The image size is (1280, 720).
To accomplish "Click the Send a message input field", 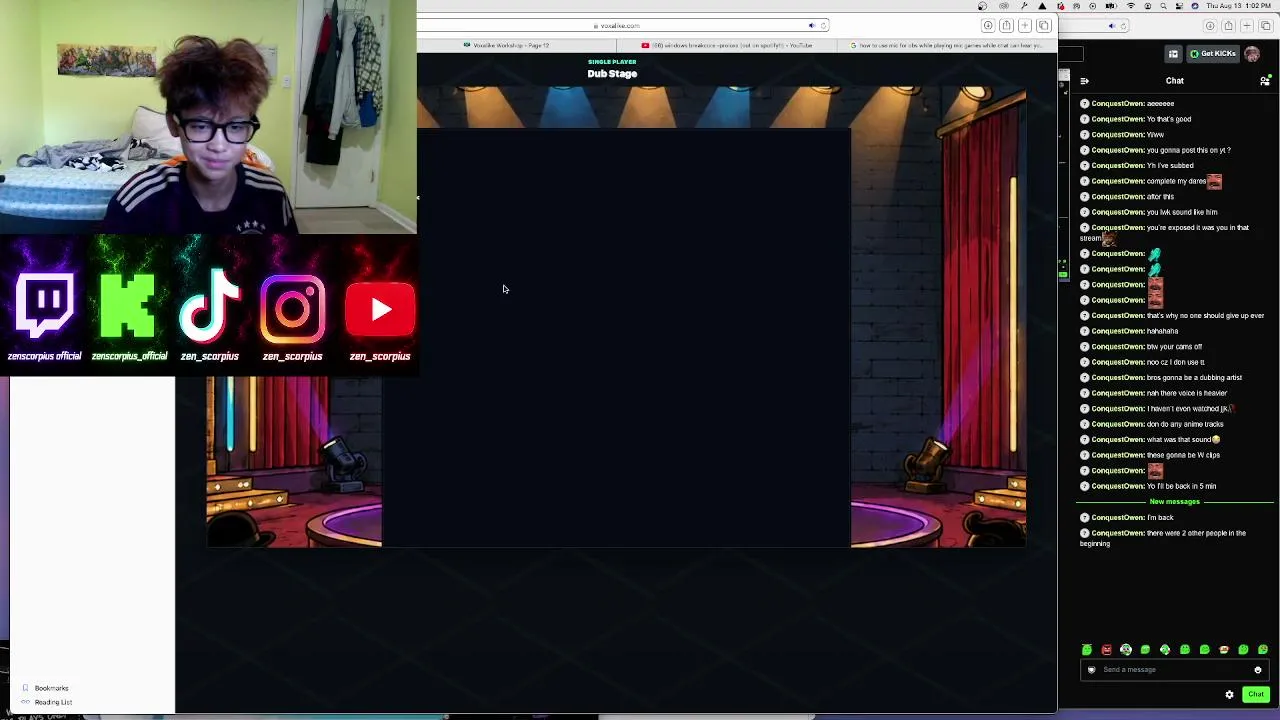I will [1175, 670].
